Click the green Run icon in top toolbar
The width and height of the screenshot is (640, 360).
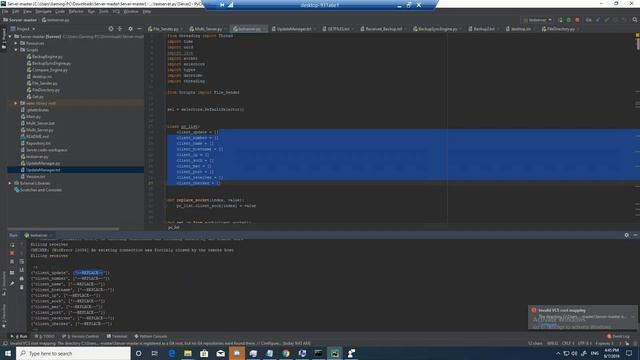click(560, 20)
